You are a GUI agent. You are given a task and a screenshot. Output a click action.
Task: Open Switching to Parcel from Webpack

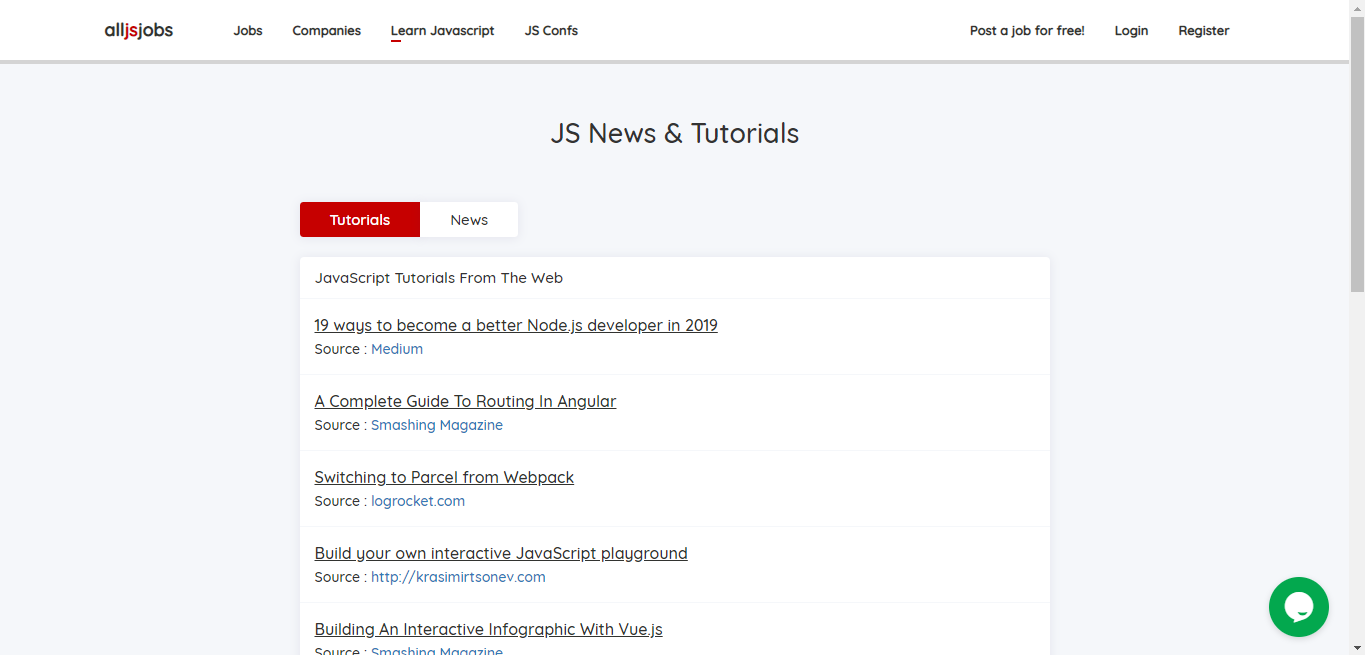click(444, 477)
